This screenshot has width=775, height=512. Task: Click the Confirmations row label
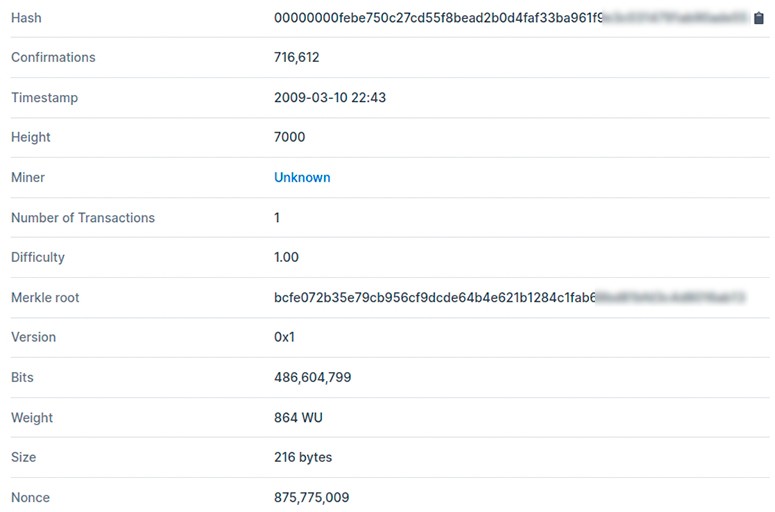click(53, 57)
